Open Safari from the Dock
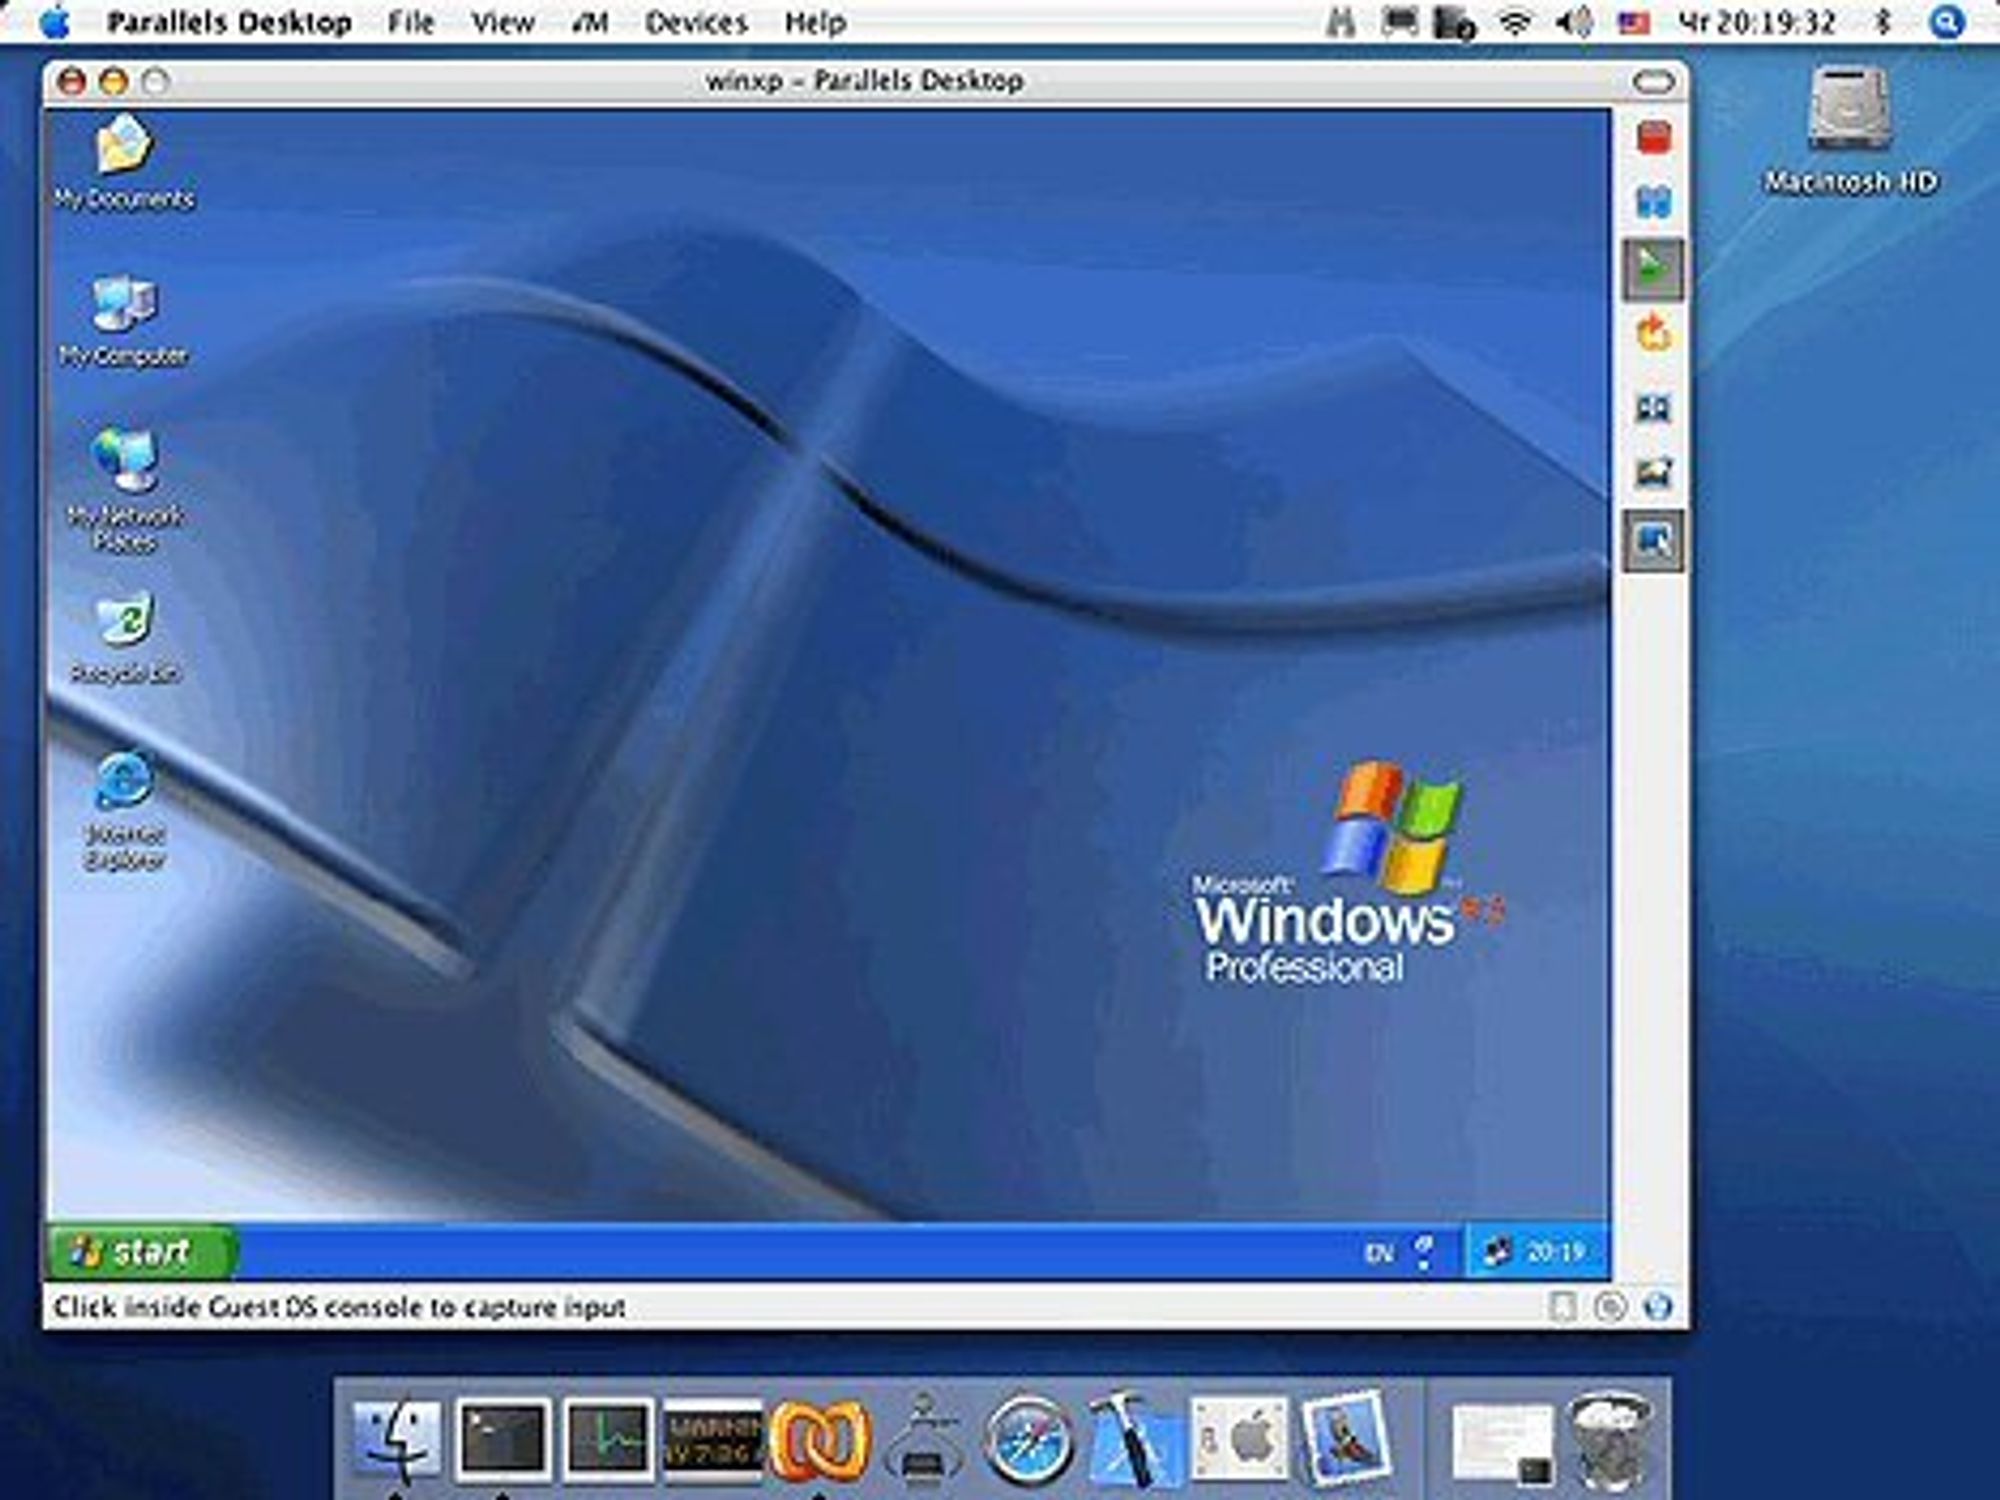The width and height of the screenshot is (2000, 1500). coord(1026,1440)
